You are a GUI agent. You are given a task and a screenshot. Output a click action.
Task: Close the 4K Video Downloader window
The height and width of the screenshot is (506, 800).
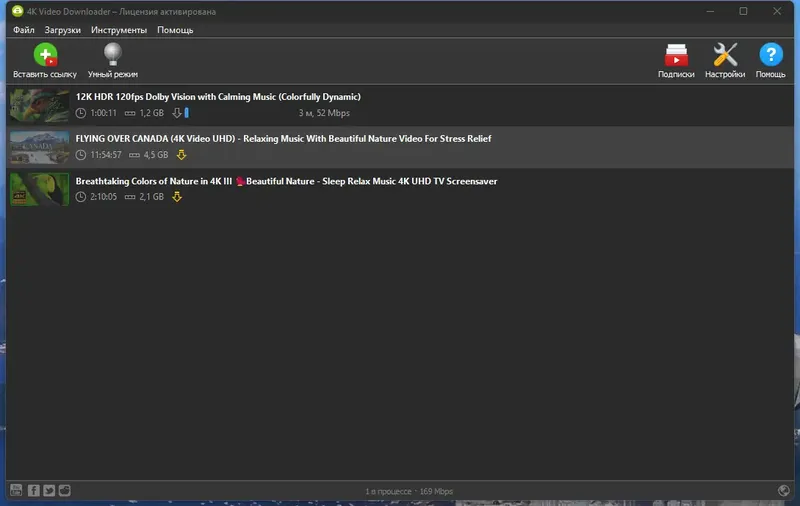click(777, 11)
